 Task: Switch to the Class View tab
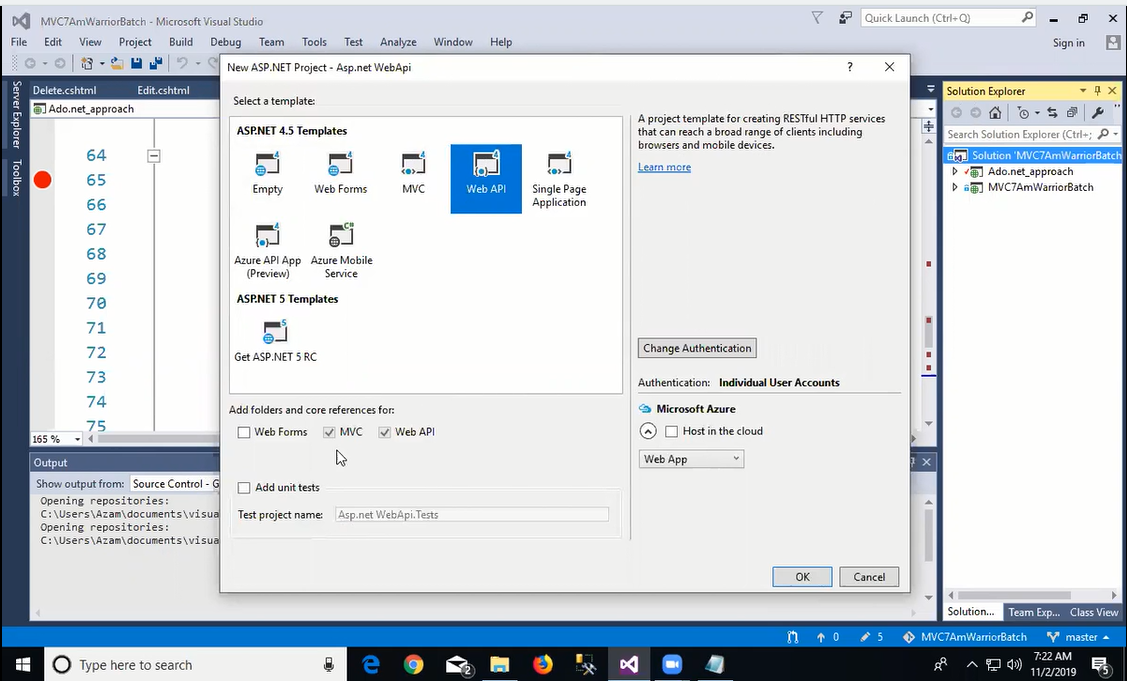point(1094,612)
